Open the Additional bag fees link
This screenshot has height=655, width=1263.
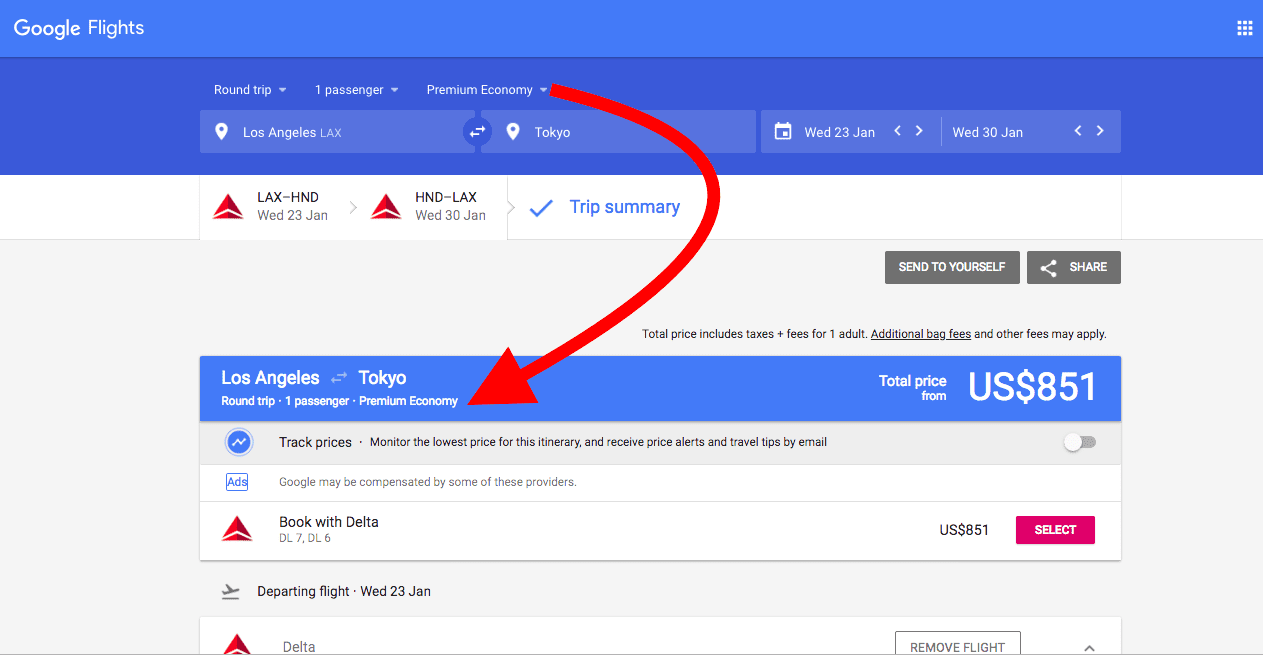click(920, 334)
